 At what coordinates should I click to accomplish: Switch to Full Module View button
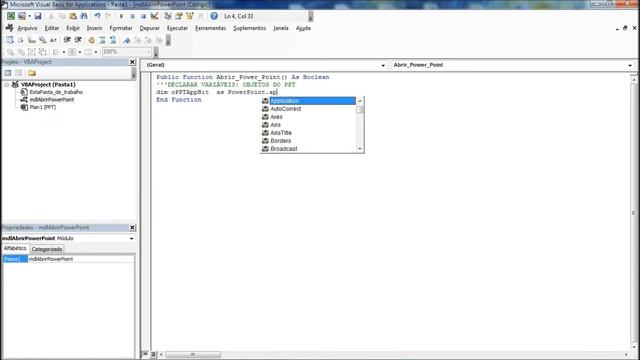coord(153,354)
